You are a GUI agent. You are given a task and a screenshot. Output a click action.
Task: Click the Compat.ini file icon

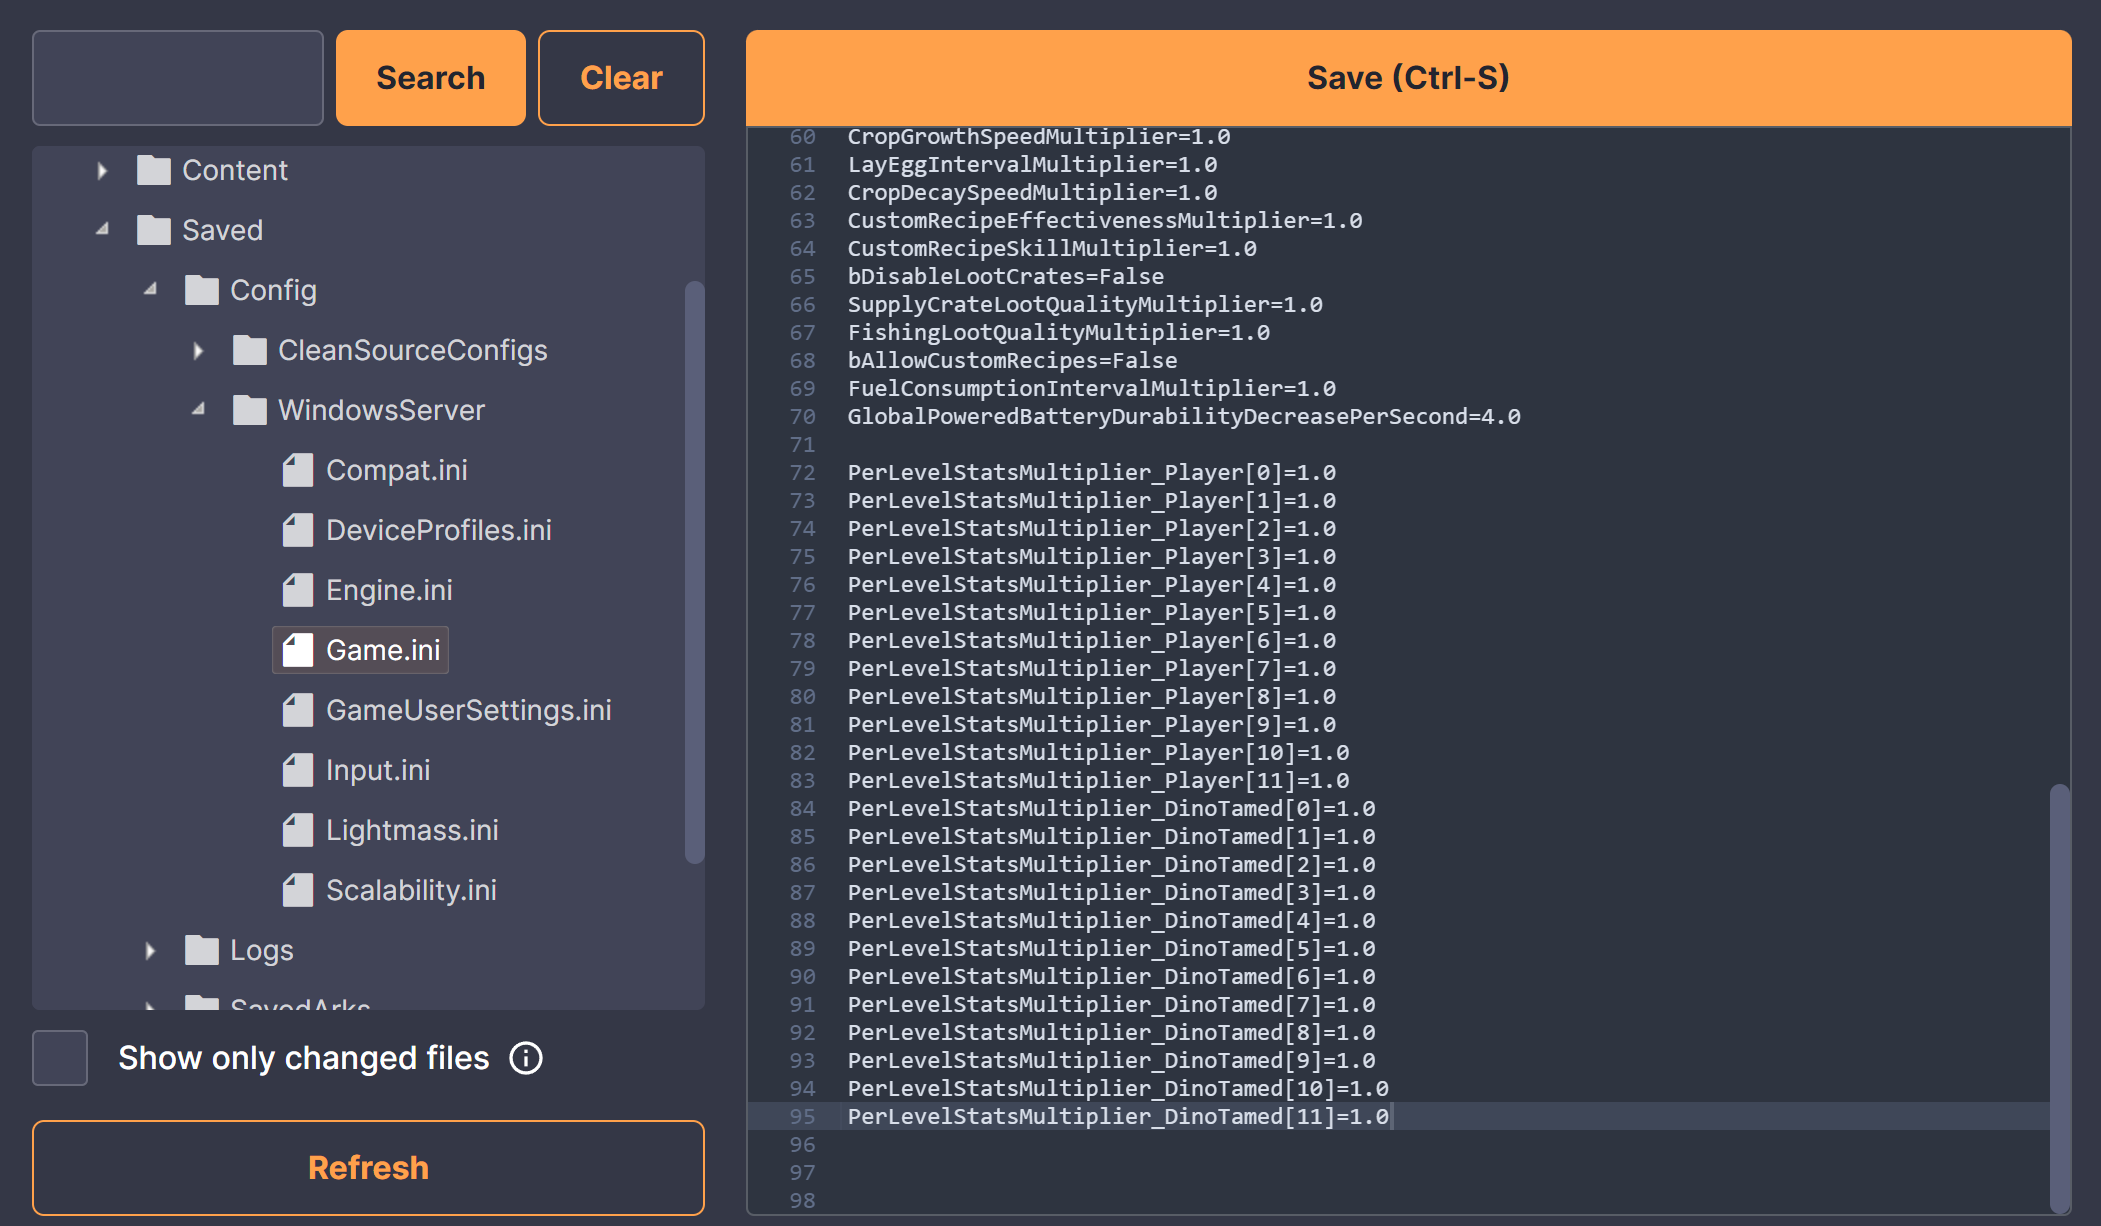pyautogui.click(x=298, y=470)
